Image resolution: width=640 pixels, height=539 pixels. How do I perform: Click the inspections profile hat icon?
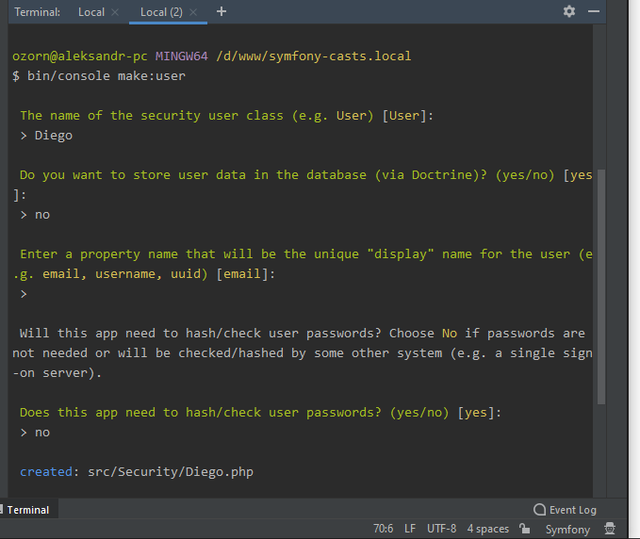[610, 529]
